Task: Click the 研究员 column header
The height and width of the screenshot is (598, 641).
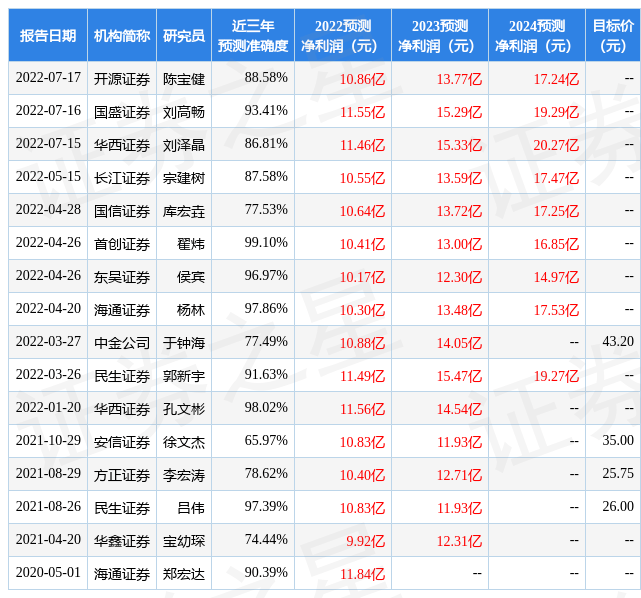Action: click(184, 36)
